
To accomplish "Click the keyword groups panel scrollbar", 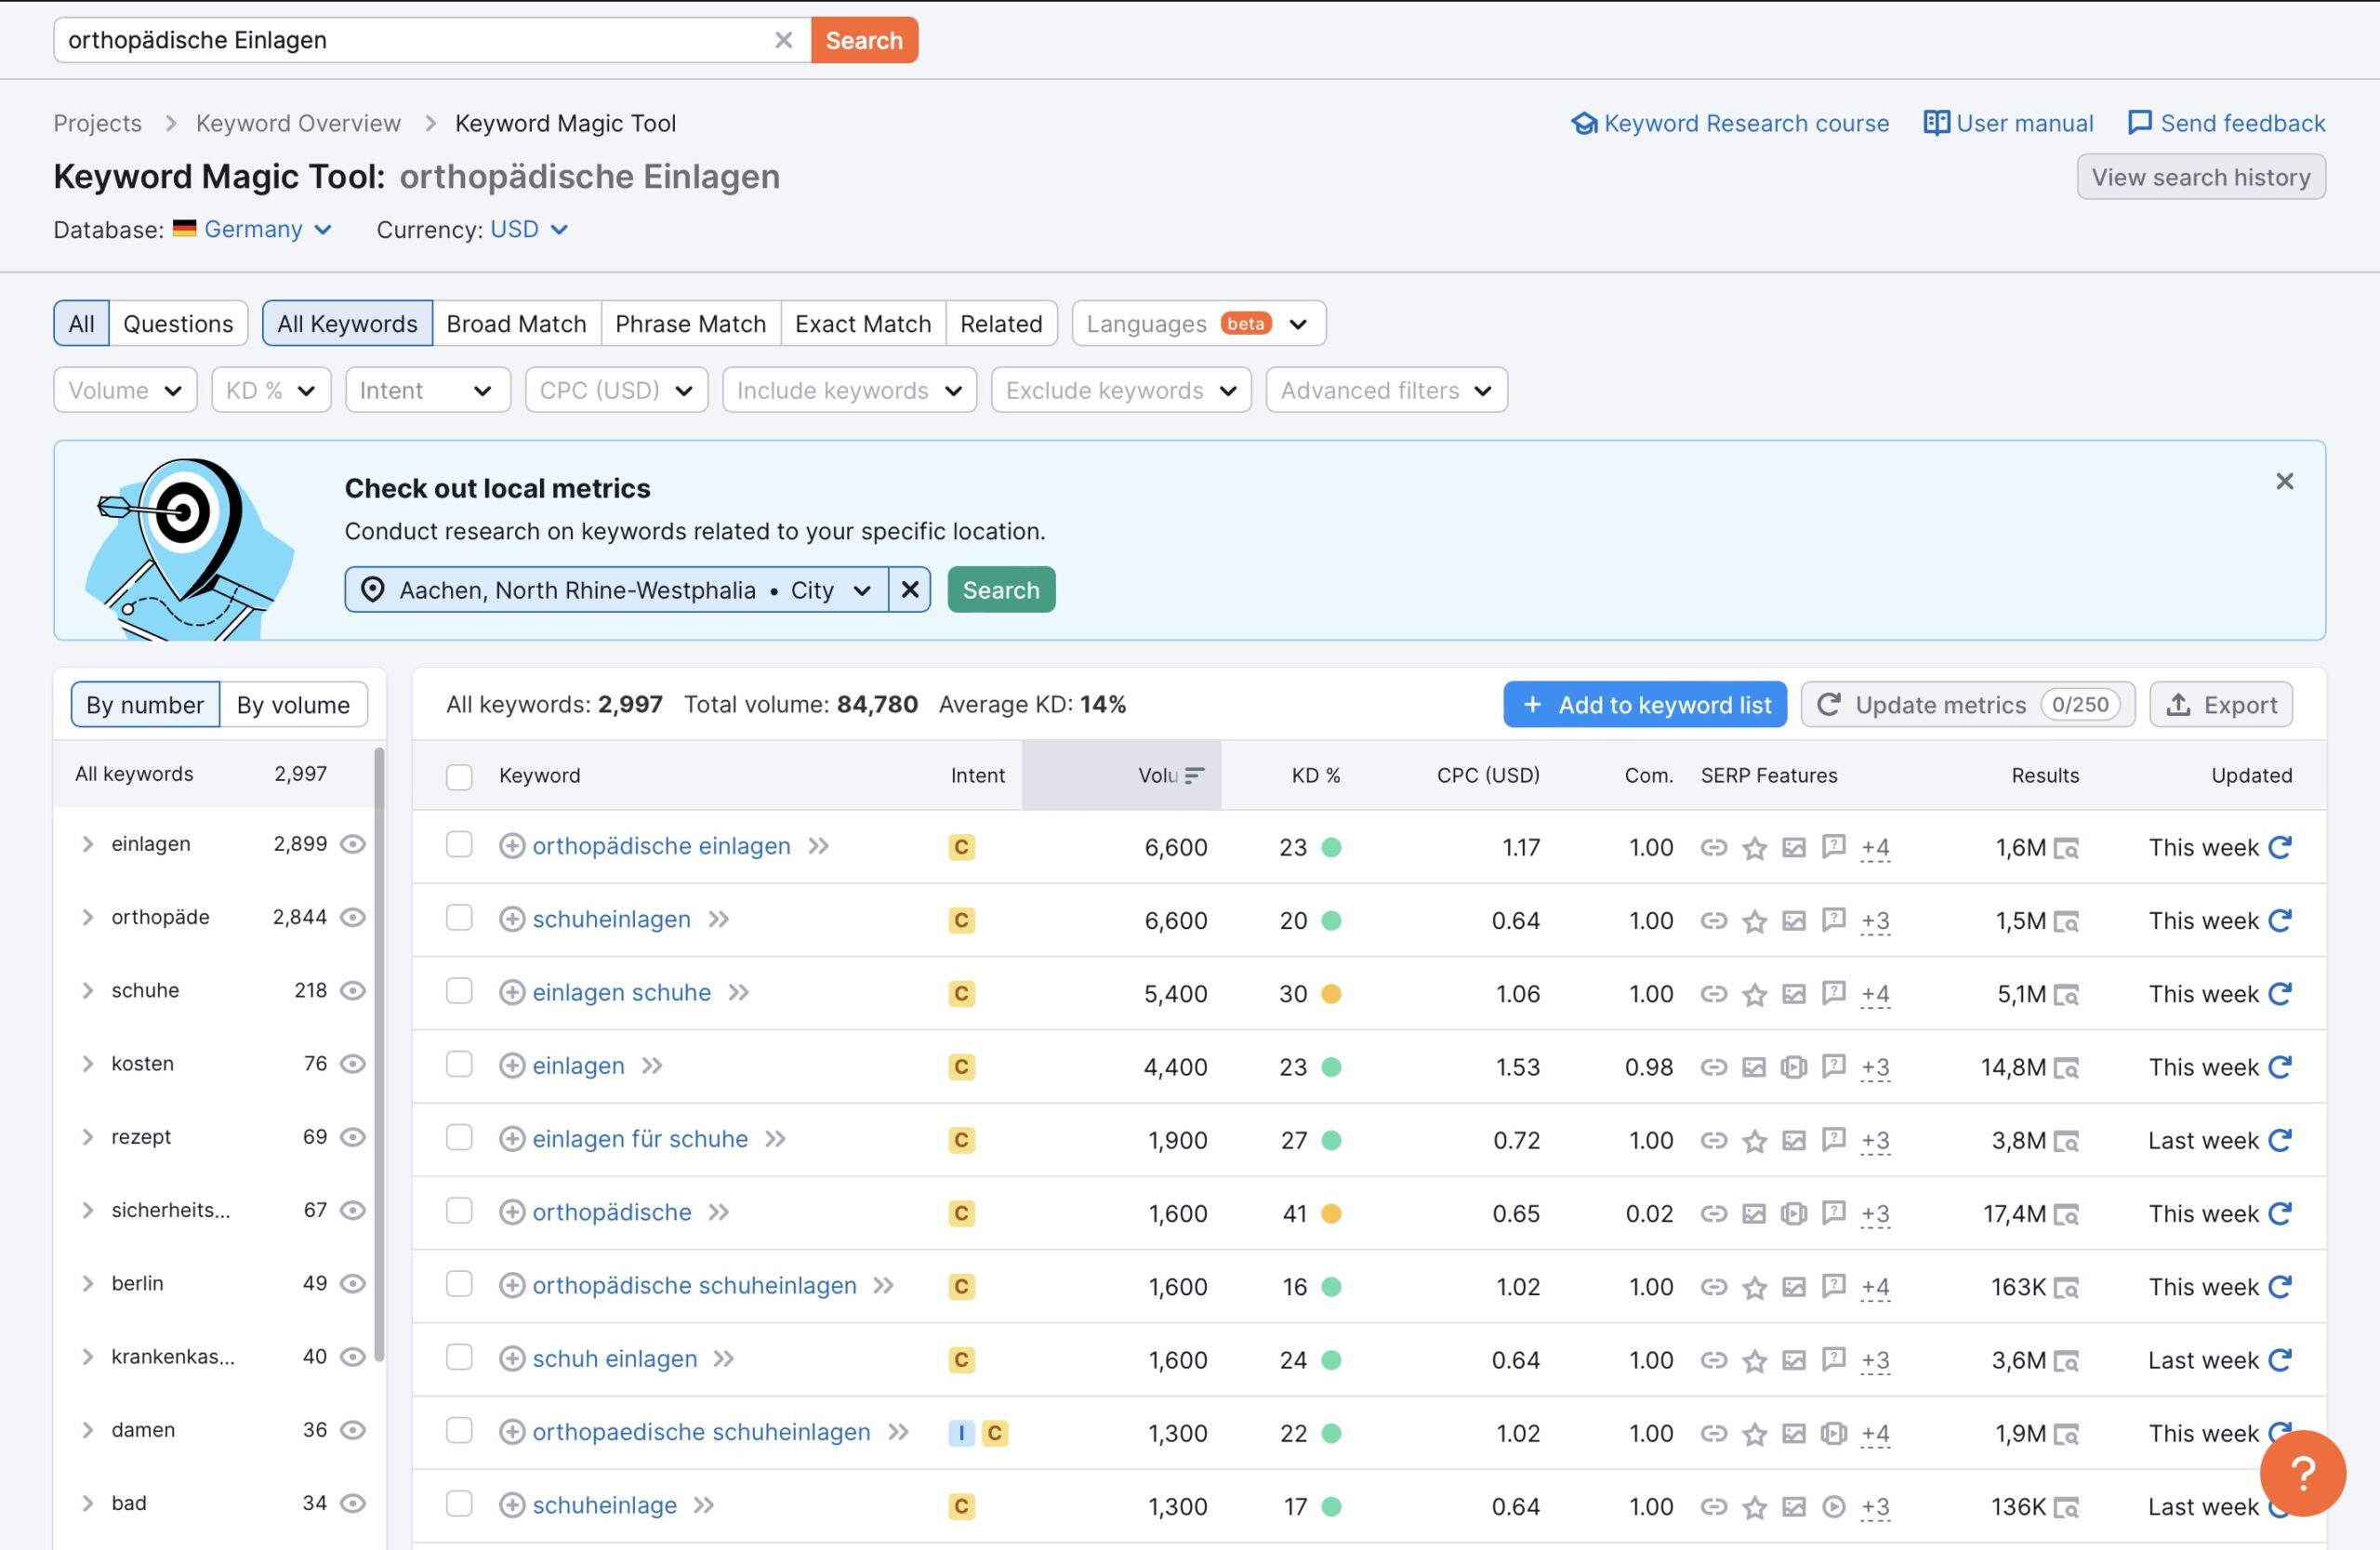I will pyautogui.click(x=379, y=1055).
